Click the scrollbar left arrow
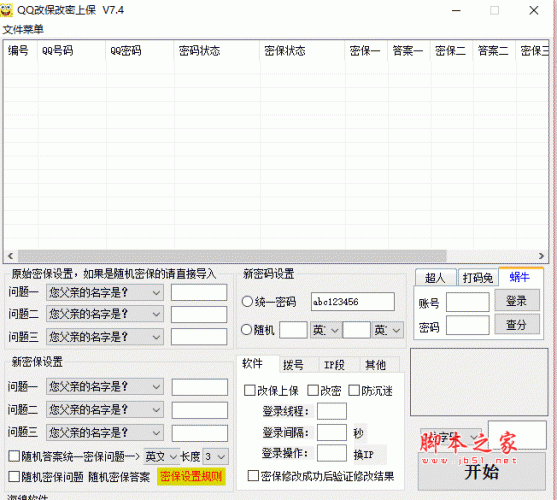Viewport: 557px width, 500px height. (x=10, y=256)
